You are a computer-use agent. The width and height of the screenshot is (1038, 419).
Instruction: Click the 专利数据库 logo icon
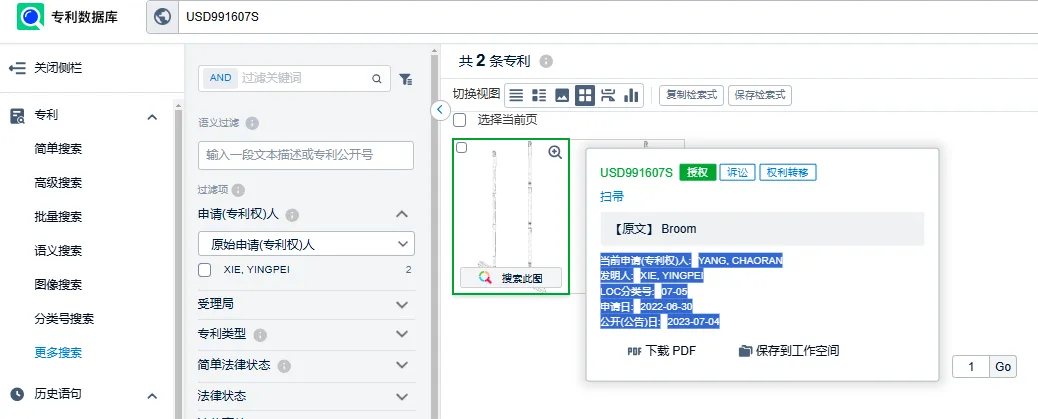[x=30, y=17]
